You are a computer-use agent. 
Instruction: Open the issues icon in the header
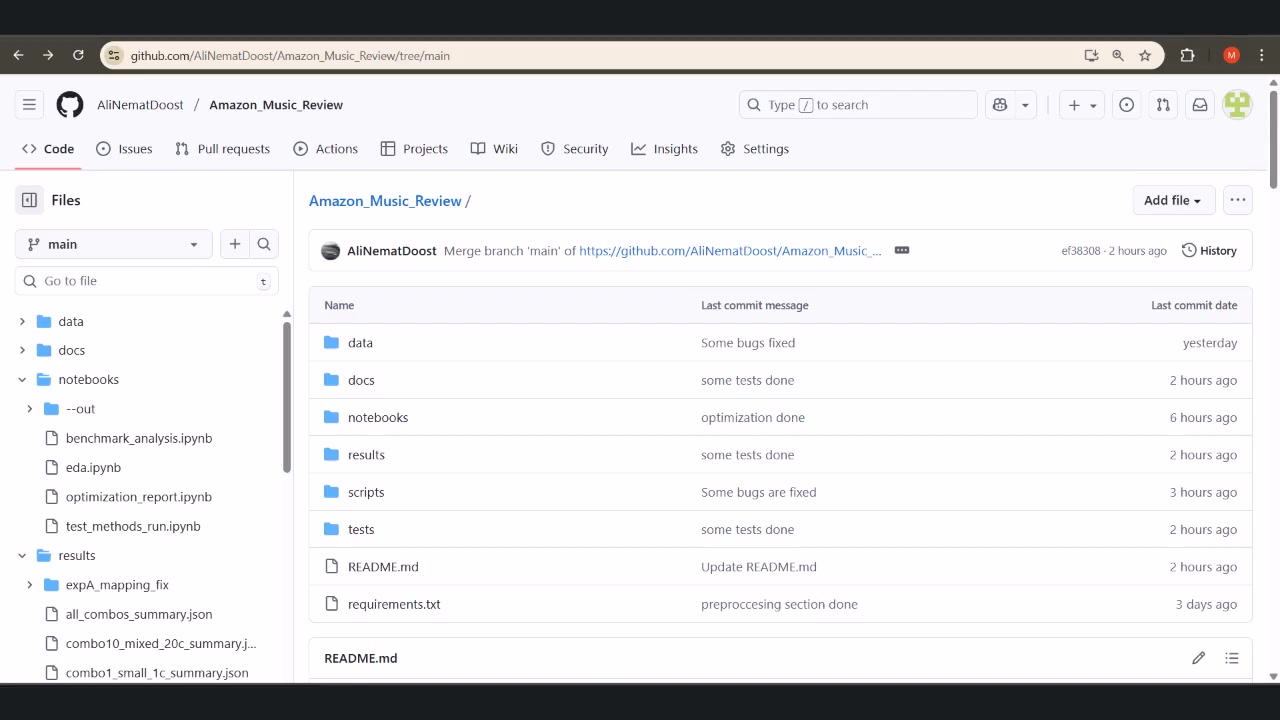1127,105
